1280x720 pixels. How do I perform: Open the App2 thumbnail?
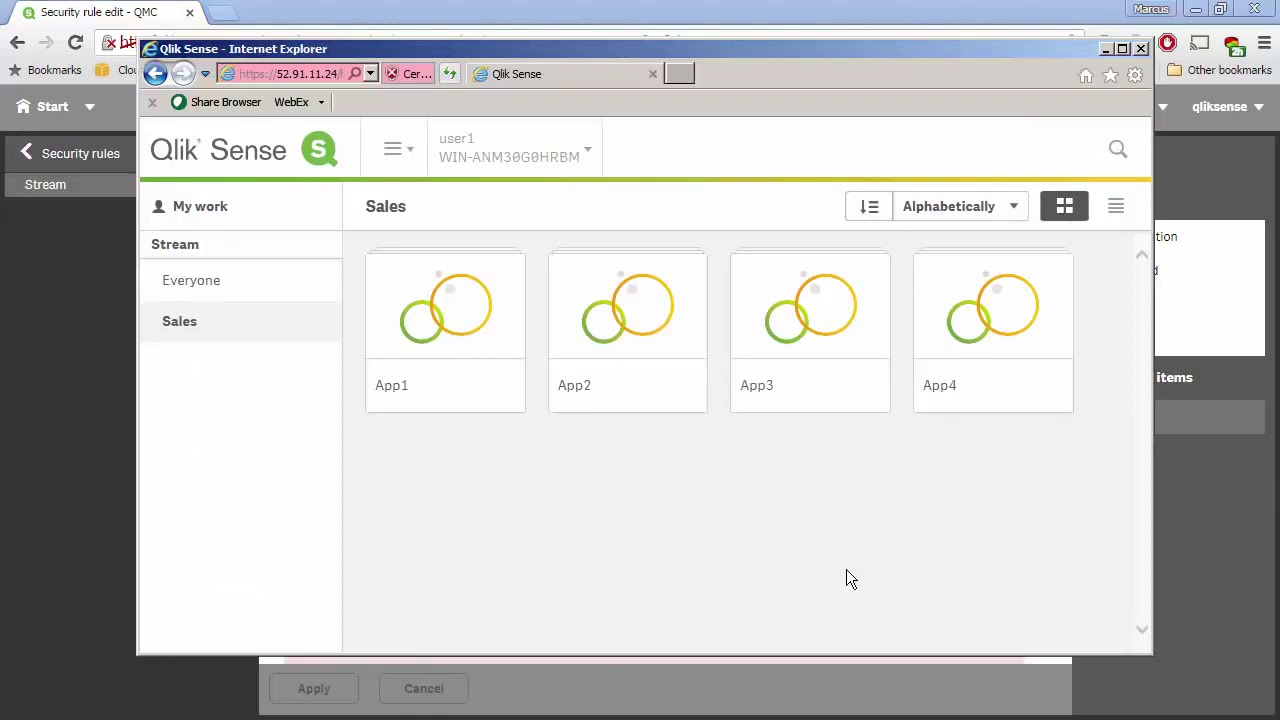coord(627,332)
